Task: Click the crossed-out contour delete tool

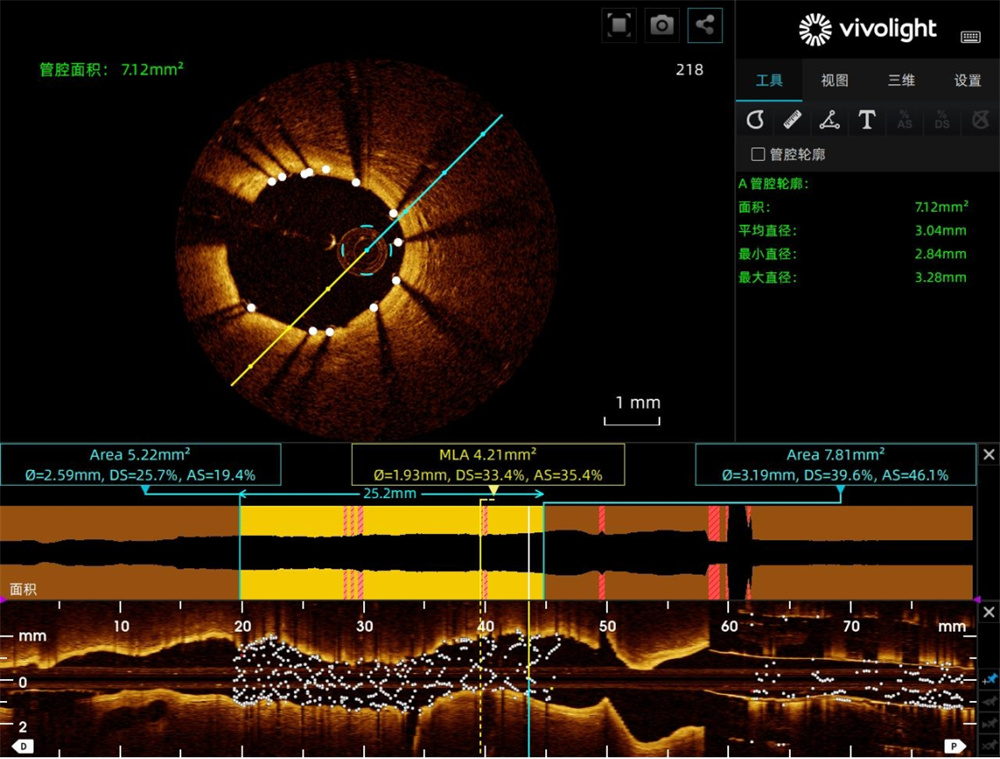Action: pos(980,119)
